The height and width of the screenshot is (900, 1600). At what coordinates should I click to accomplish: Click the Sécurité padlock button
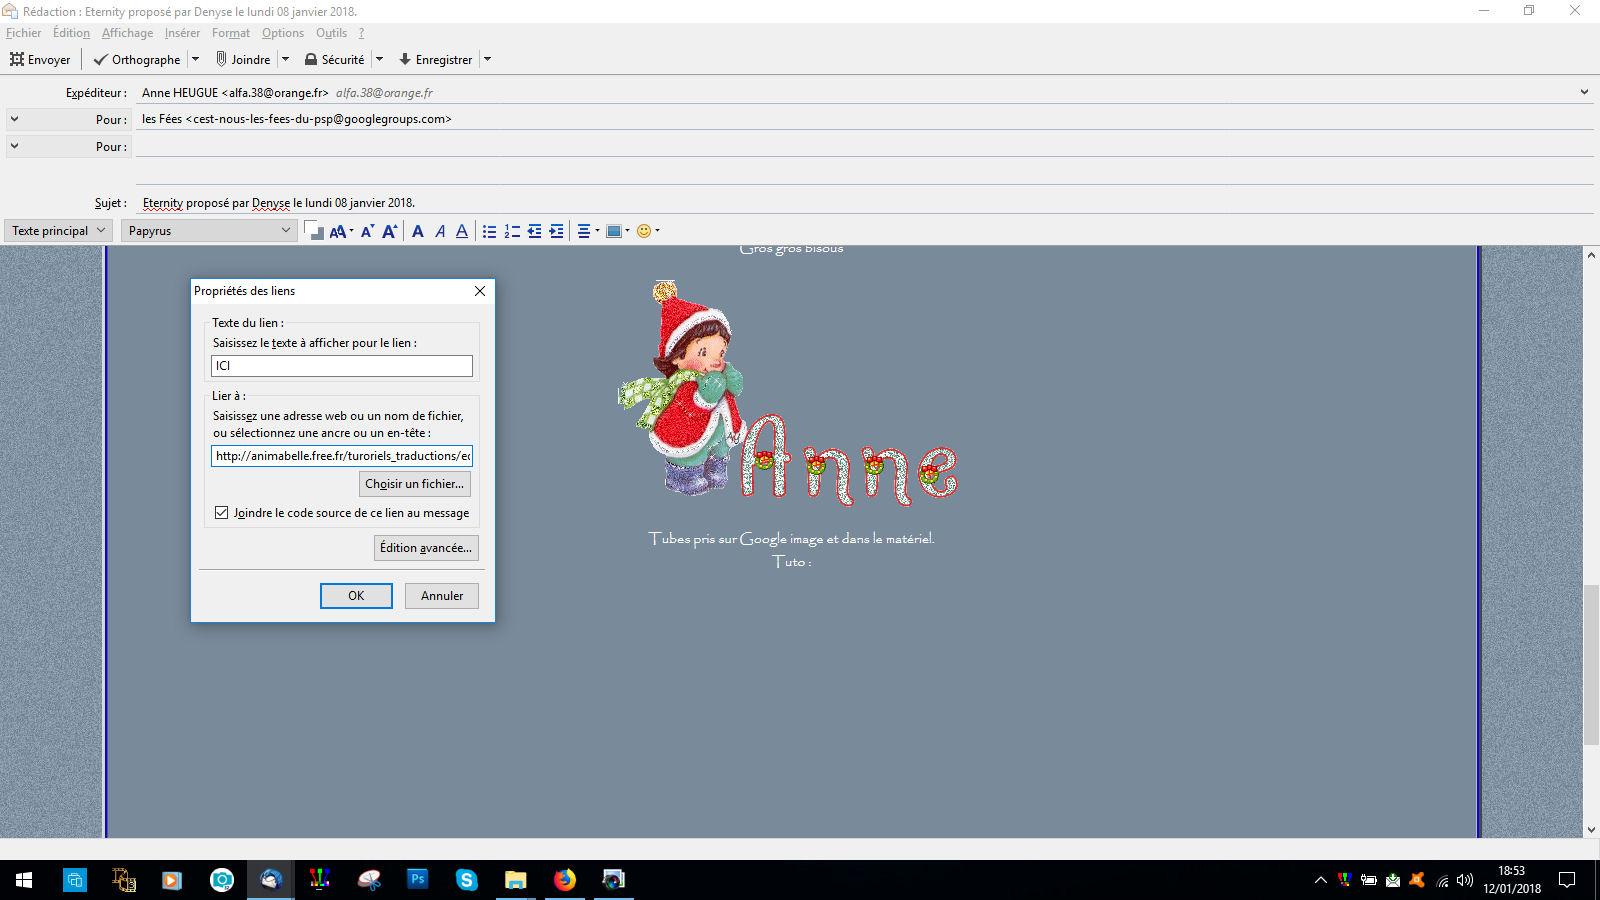tap(334, 59)
